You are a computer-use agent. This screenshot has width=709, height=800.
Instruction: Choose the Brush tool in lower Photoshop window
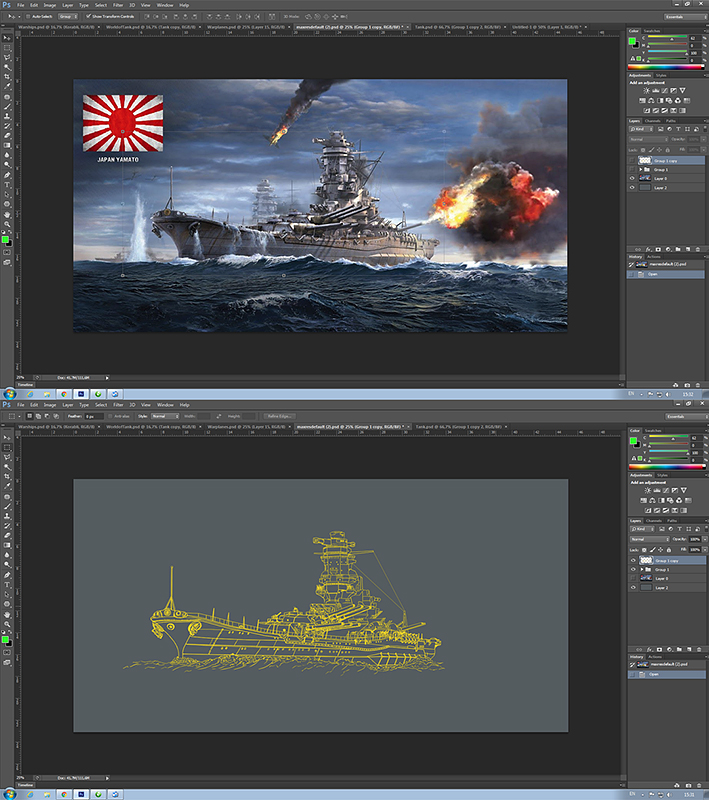[7, 506]
